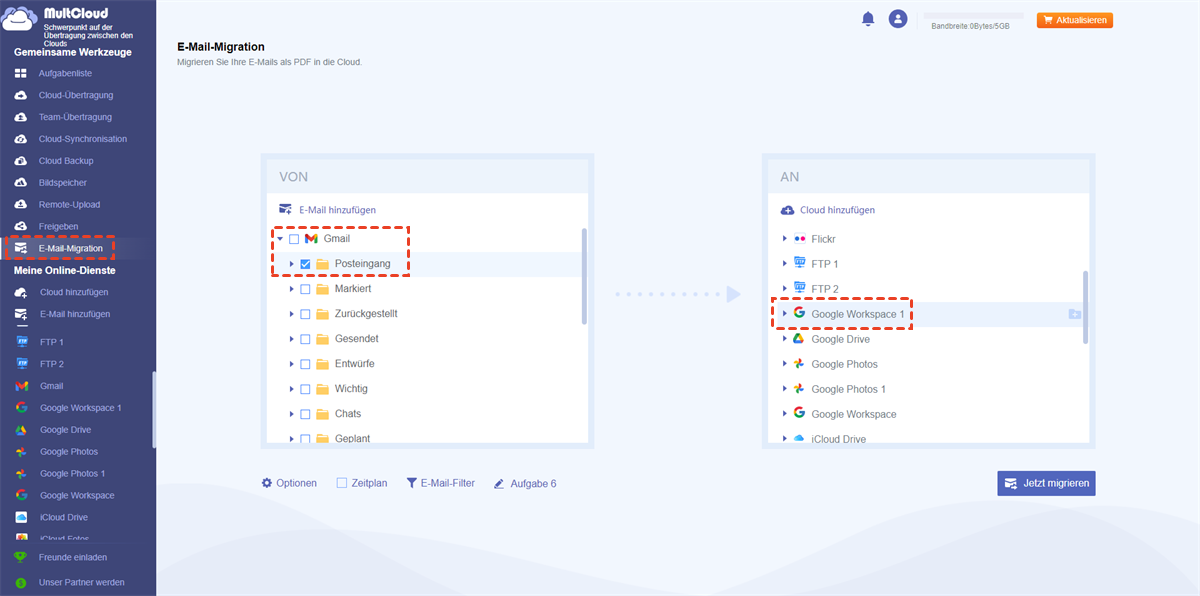Click the Aufgabenliste grid icon

click(x=20, y=73)
